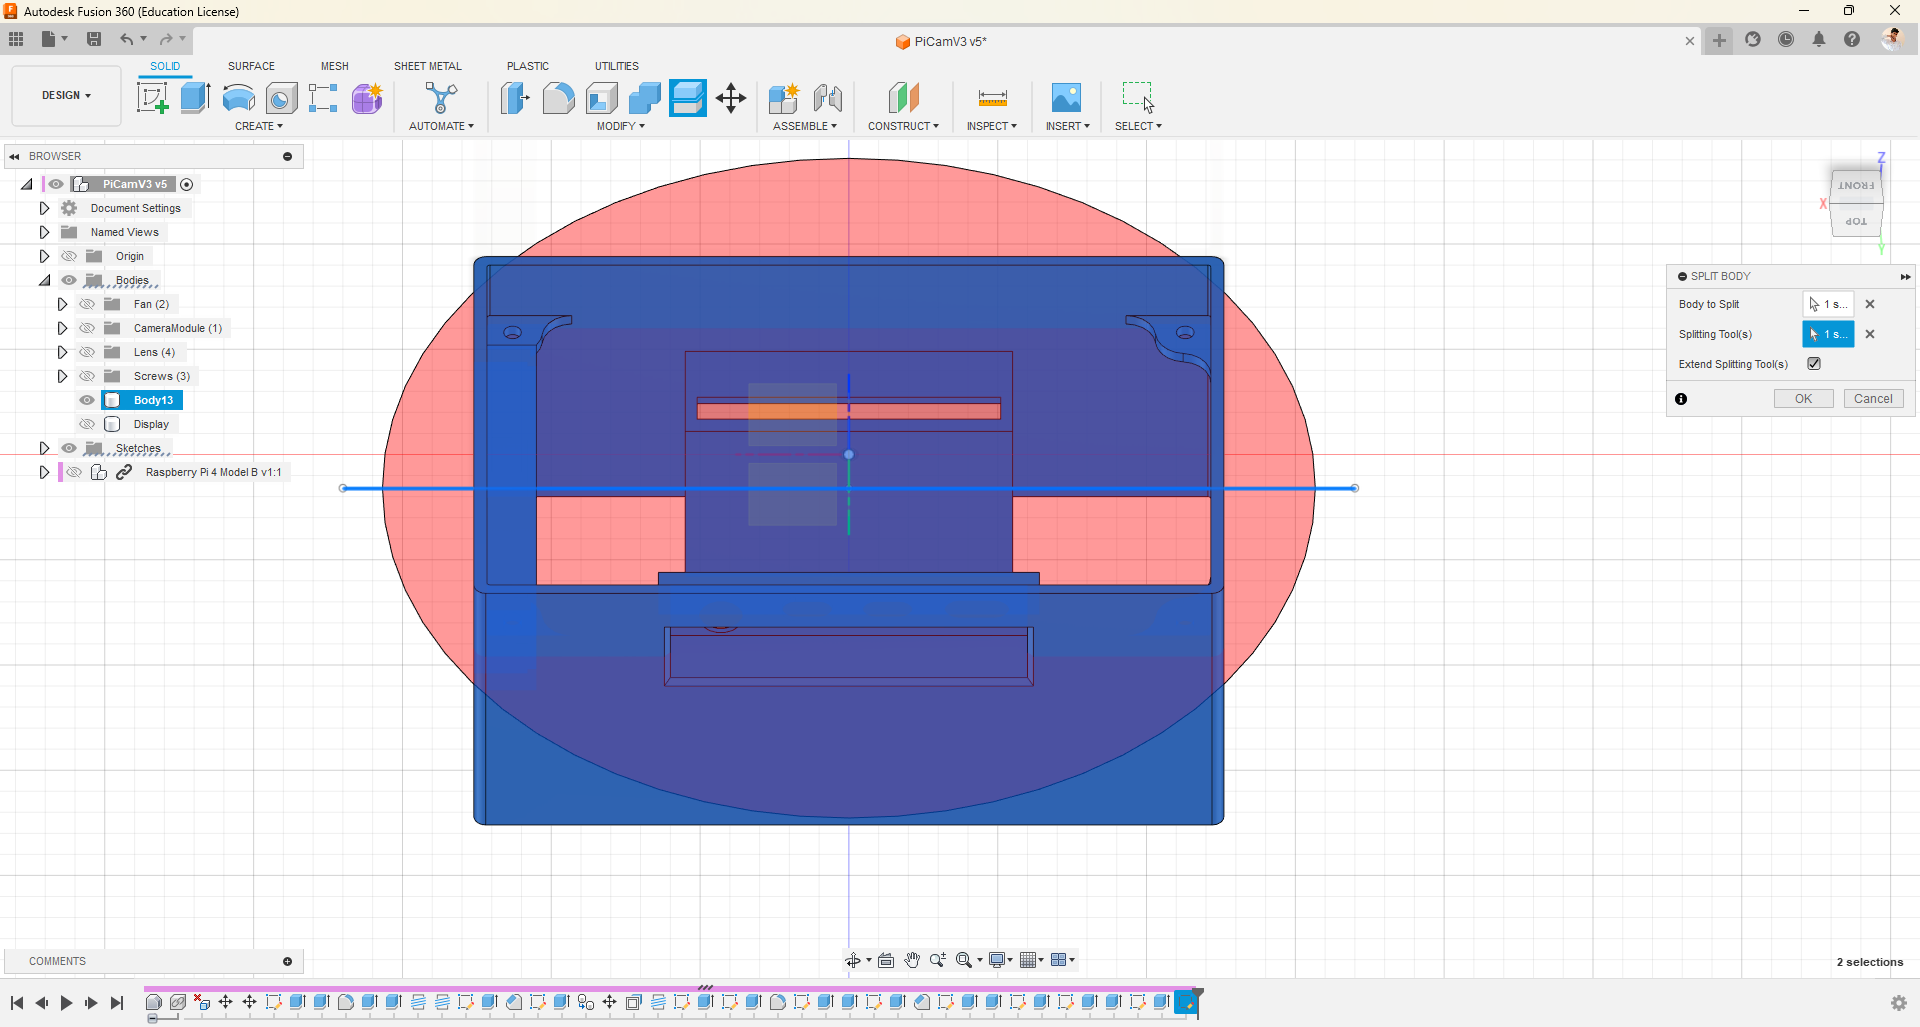
Task: Undo the last action
Action: (126, 39)
